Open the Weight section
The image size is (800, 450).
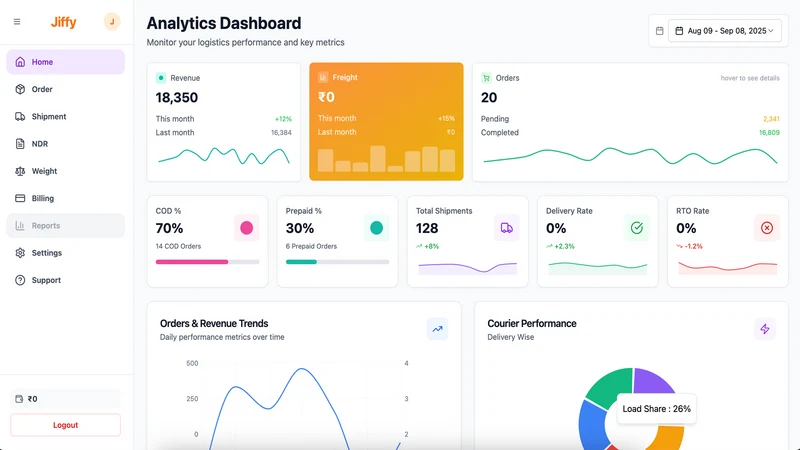65,171
